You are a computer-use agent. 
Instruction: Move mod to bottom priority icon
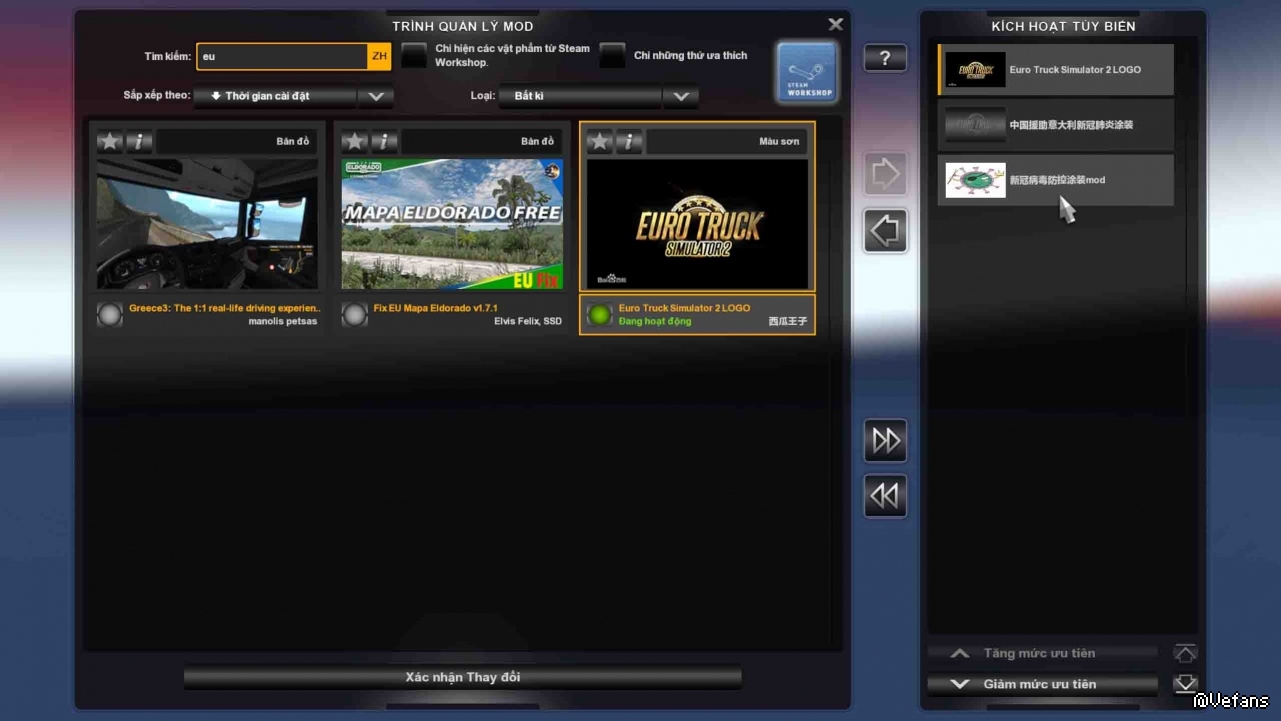click(x=1185, y=684)
